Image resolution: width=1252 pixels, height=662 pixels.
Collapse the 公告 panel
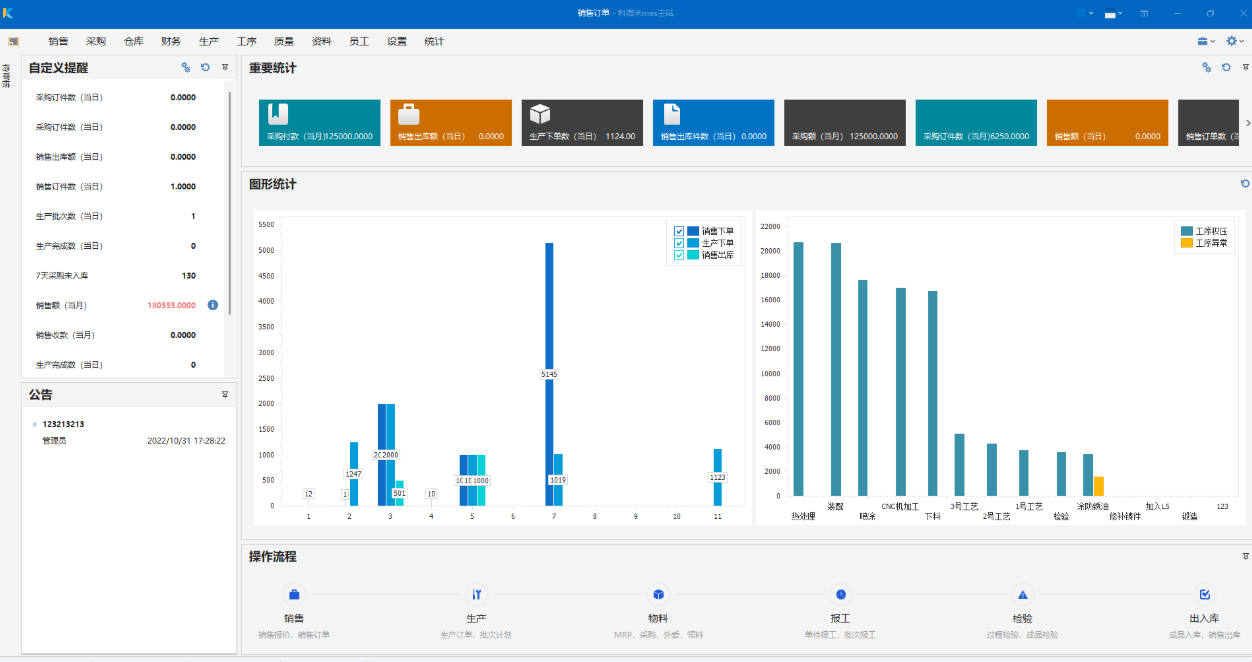pyautogui.click(x=225, y=395)
